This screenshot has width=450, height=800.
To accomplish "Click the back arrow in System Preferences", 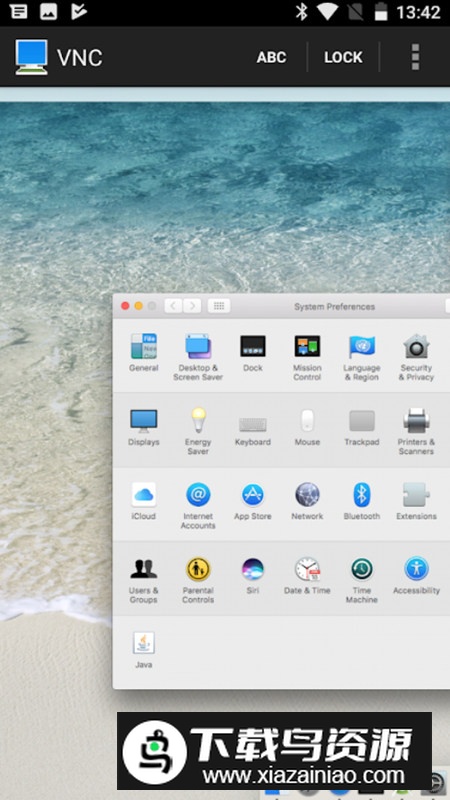I will pyautogui.click(x=173, y=306).
